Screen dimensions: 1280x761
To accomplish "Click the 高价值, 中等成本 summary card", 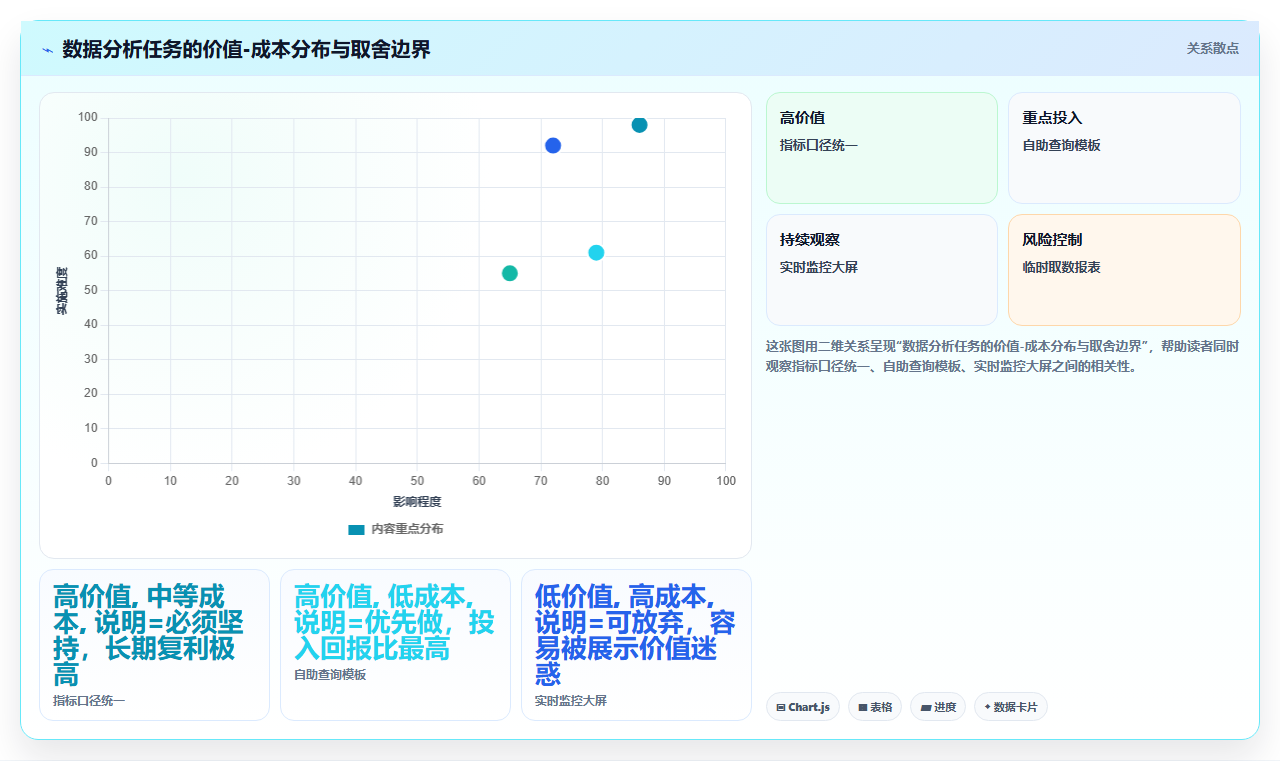I will coord(154,645).
